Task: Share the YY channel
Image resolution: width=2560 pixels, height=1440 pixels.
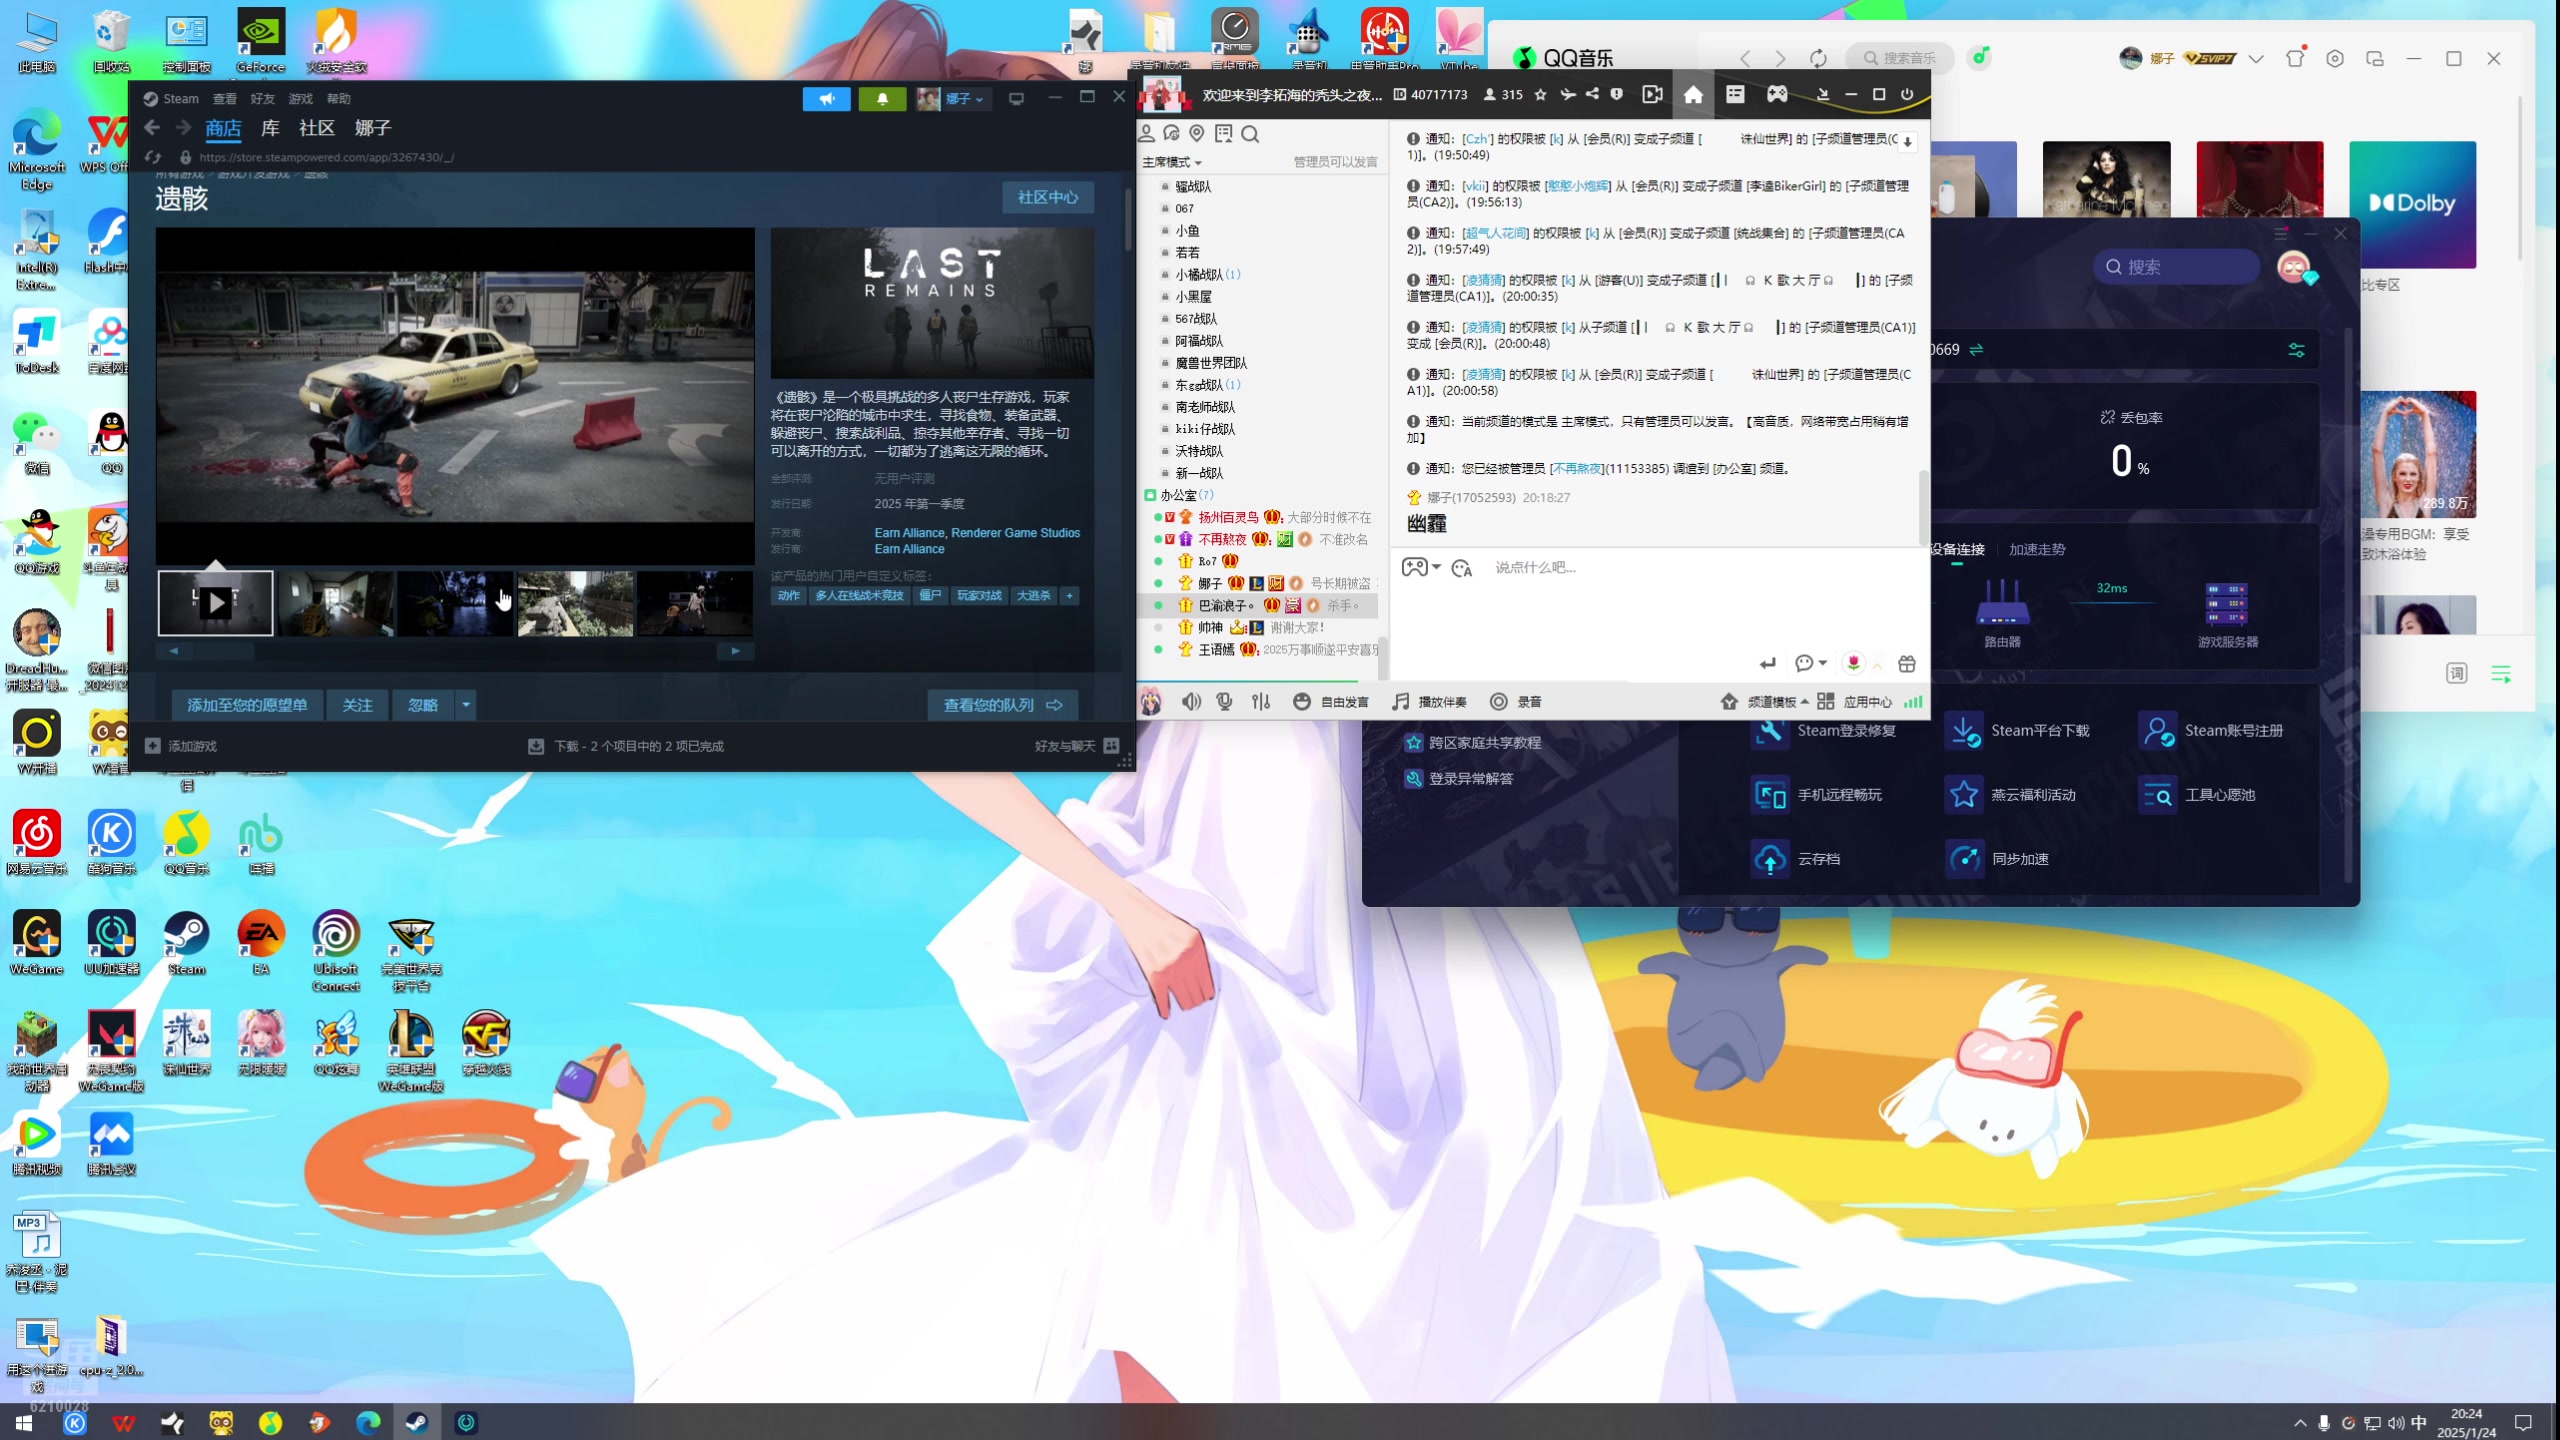Action: (1592, 95)
